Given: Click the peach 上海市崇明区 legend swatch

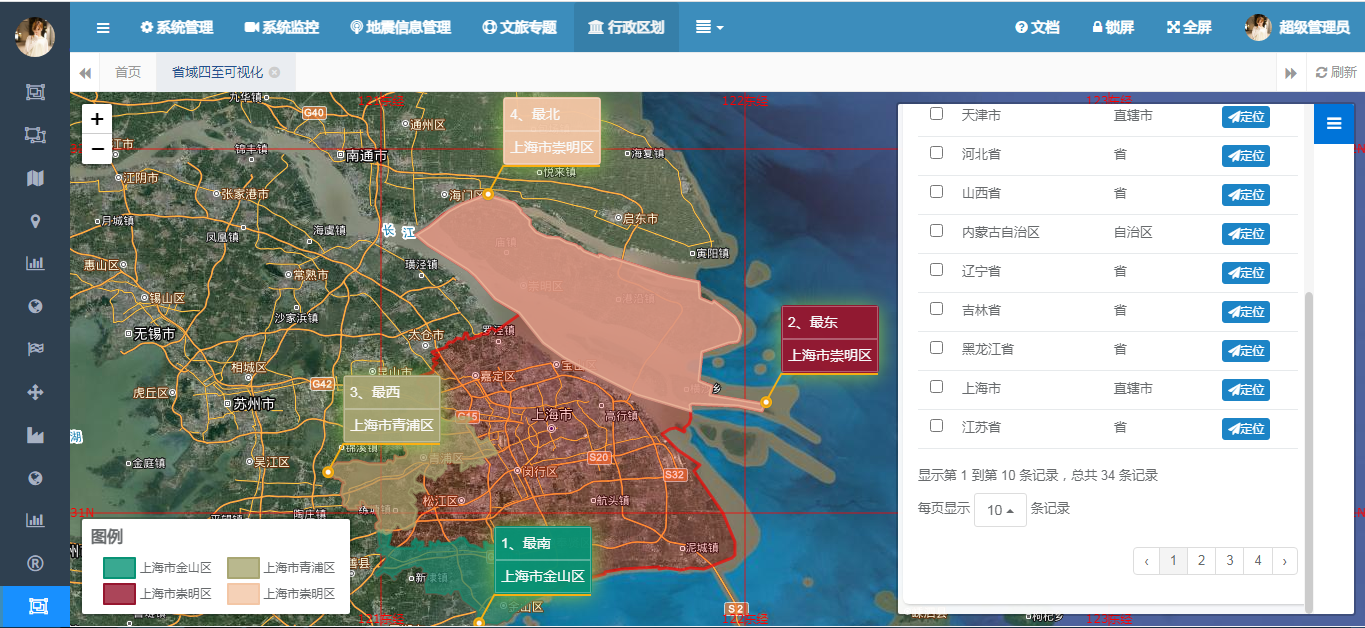Looking at the screenshot, I should click(243, 594).
